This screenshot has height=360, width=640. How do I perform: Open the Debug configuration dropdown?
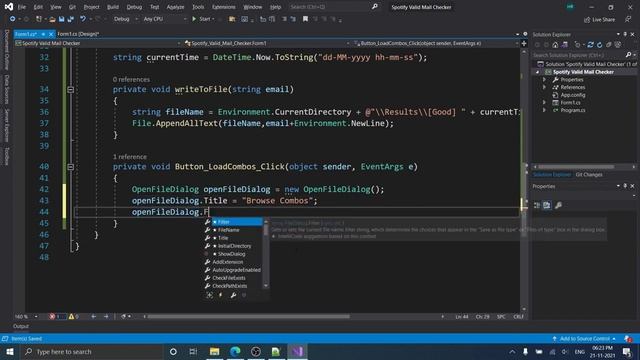(x=126, y=19)
